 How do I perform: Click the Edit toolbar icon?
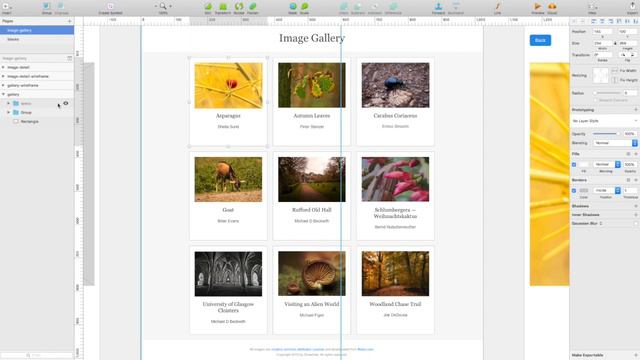[x=208, y=7]
